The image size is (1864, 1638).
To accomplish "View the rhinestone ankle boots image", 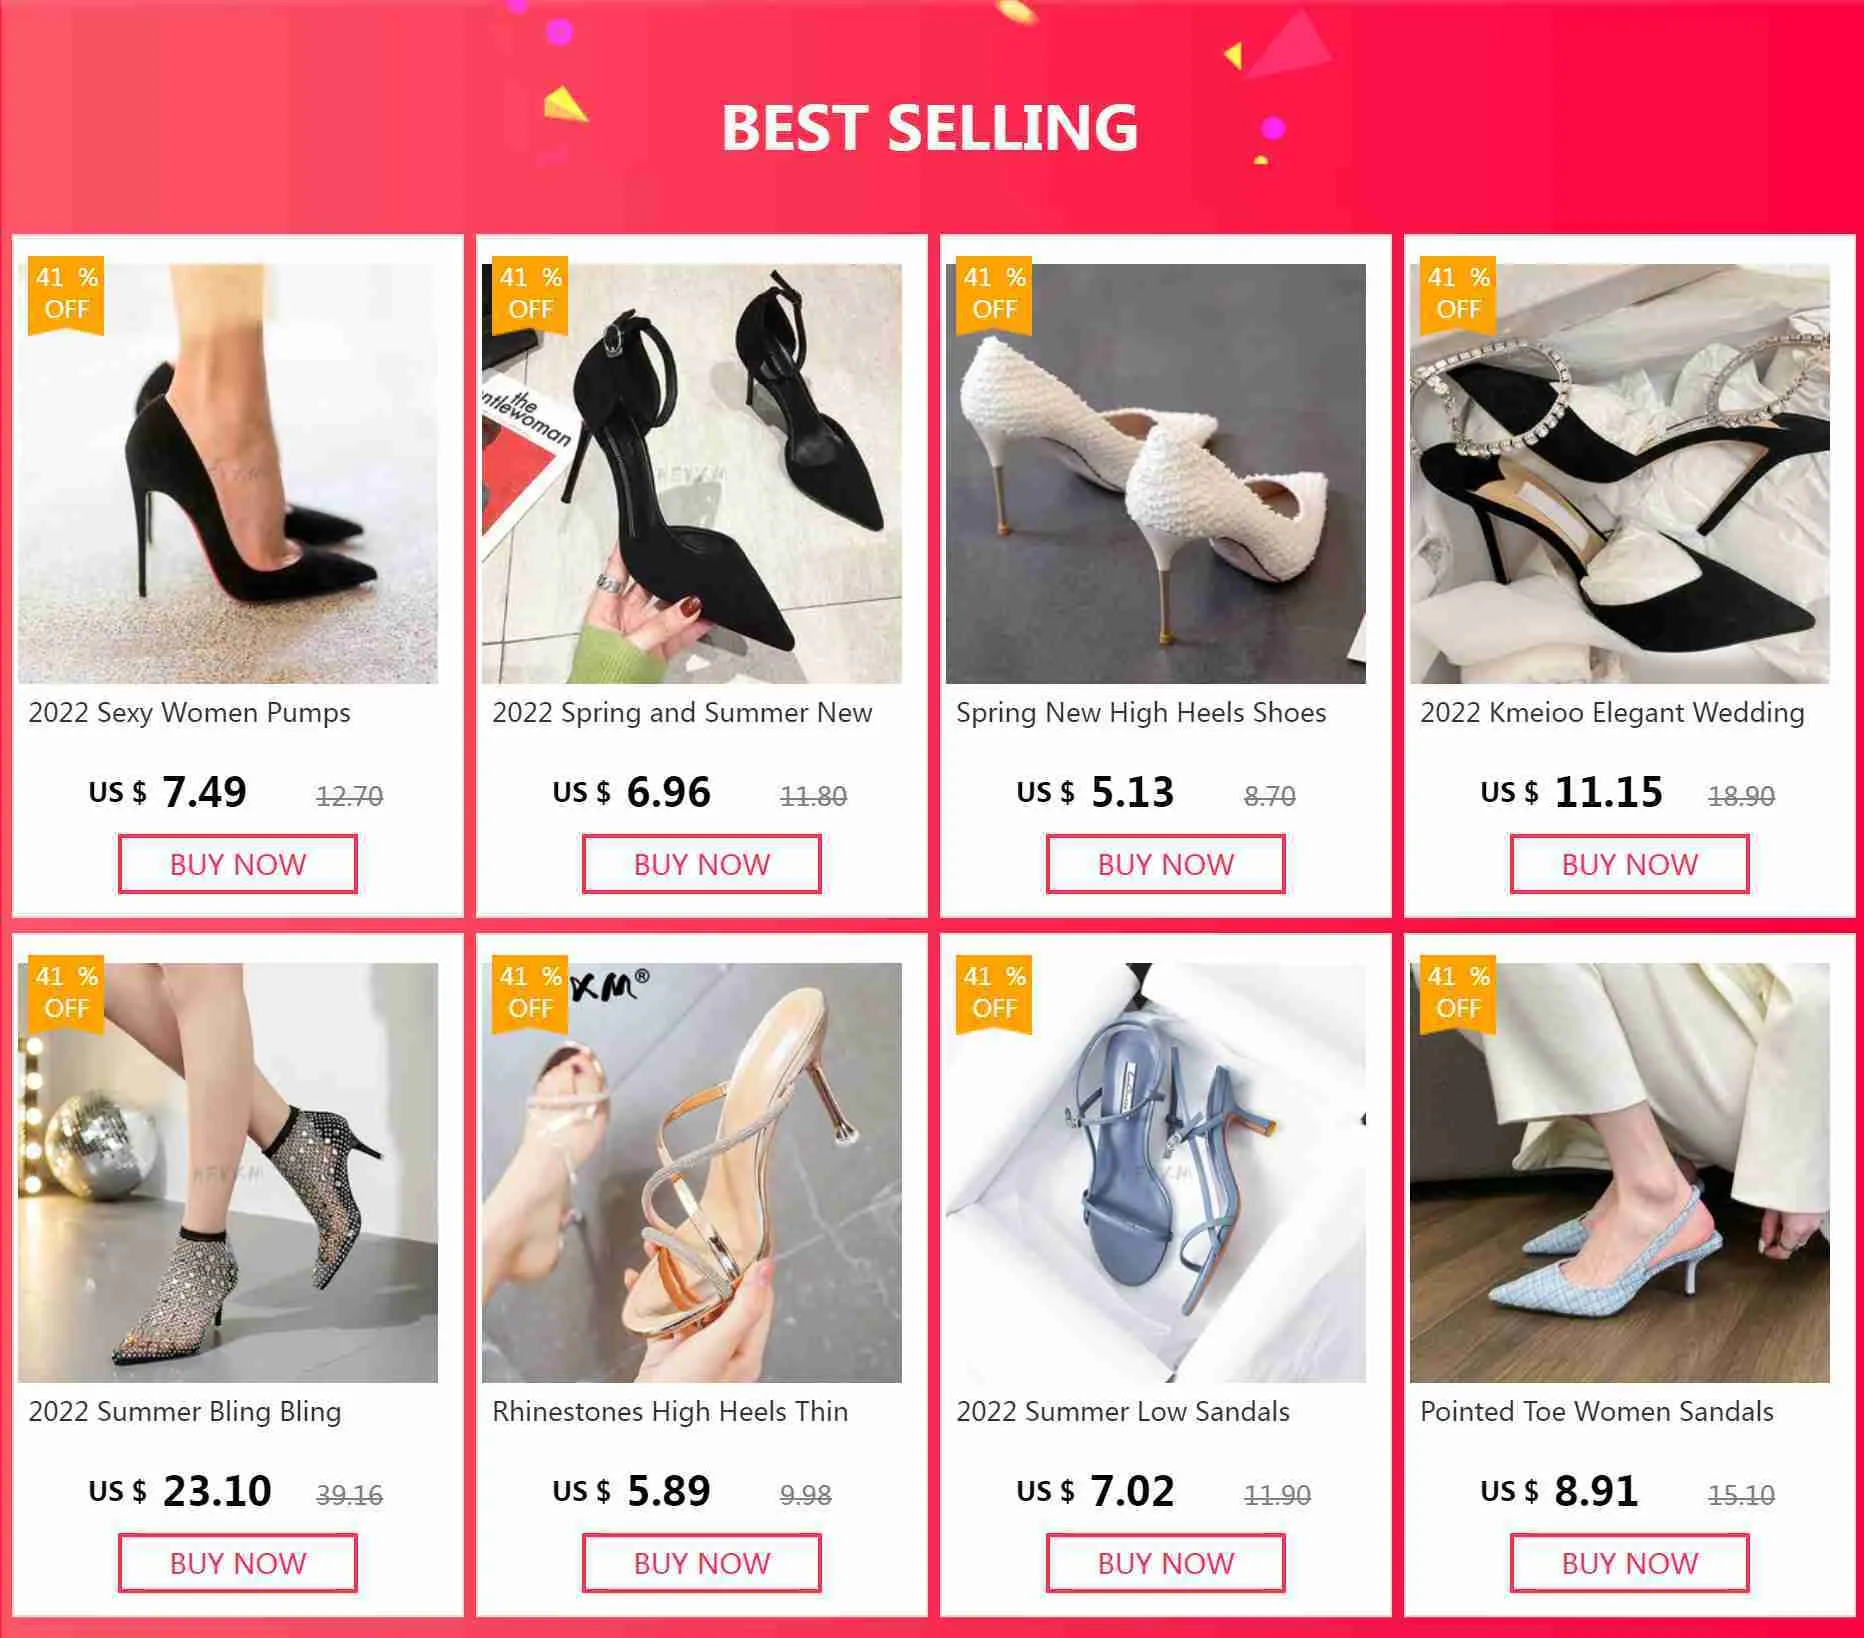I will pyautogui.click(x=228, y=1172).
